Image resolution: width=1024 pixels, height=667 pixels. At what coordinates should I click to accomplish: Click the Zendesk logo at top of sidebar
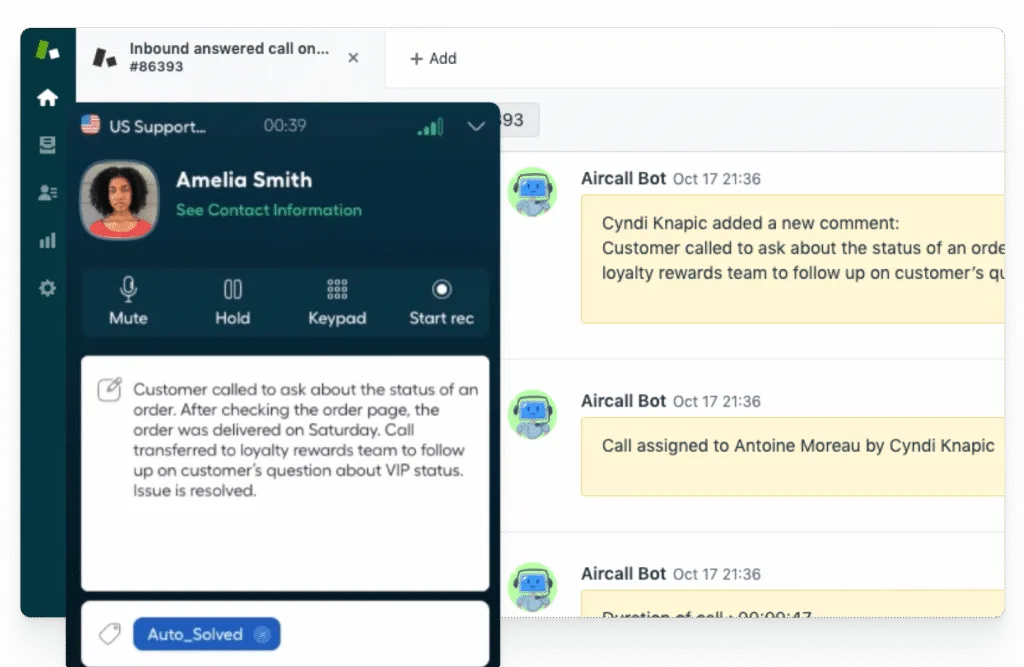point(47,50)
